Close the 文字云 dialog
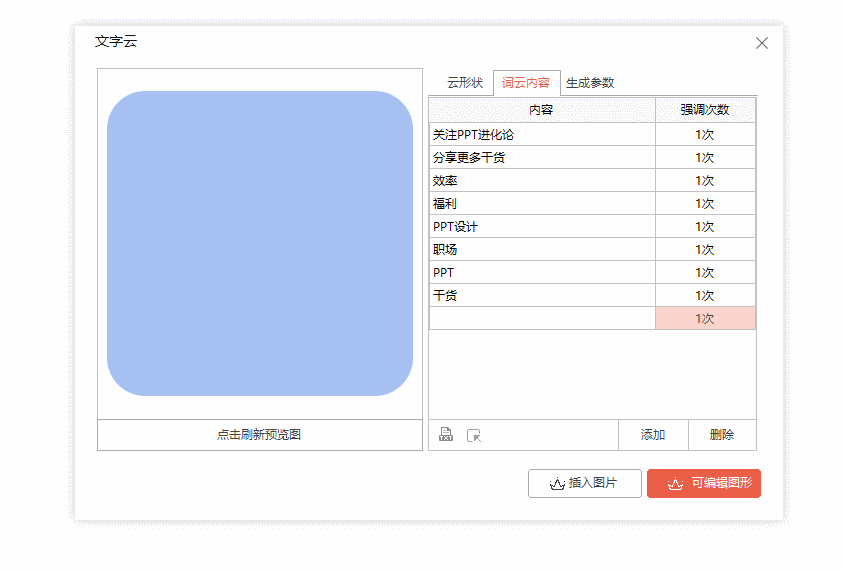 click(761, 43)
